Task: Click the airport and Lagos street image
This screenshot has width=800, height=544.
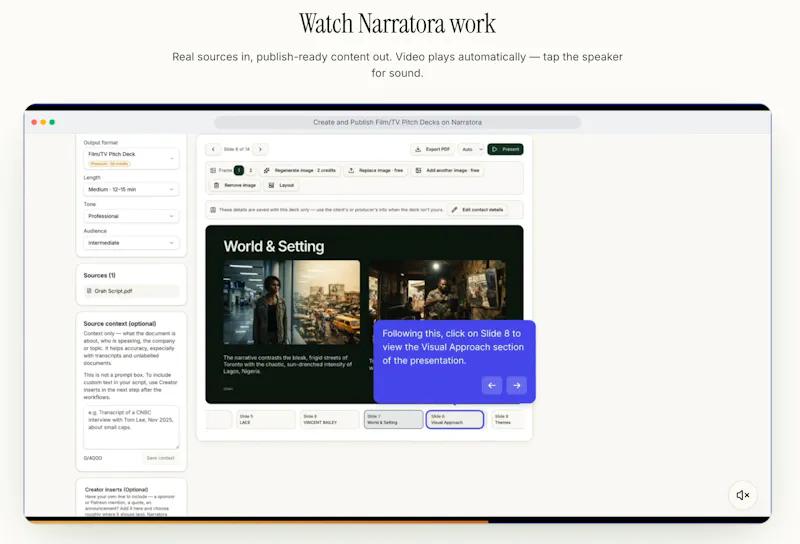Action: coord(291,302)
